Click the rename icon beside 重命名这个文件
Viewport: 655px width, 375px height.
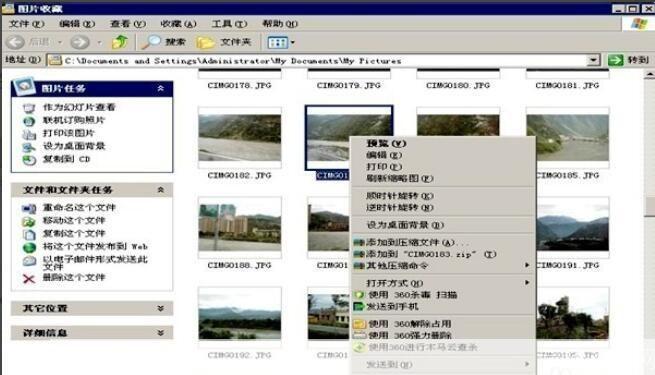point(29,209)
